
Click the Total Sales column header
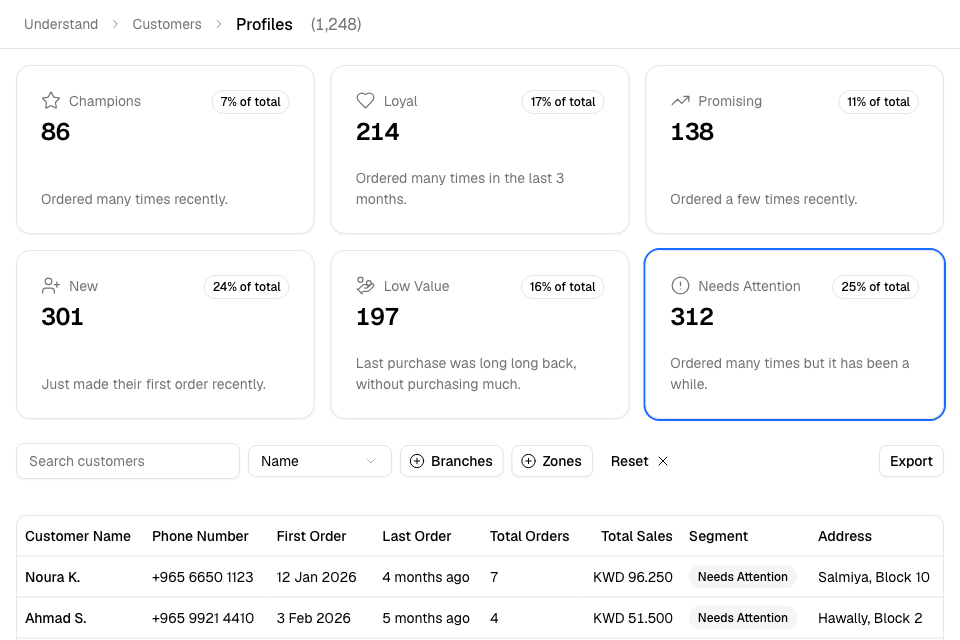click(x=637, y=536)
